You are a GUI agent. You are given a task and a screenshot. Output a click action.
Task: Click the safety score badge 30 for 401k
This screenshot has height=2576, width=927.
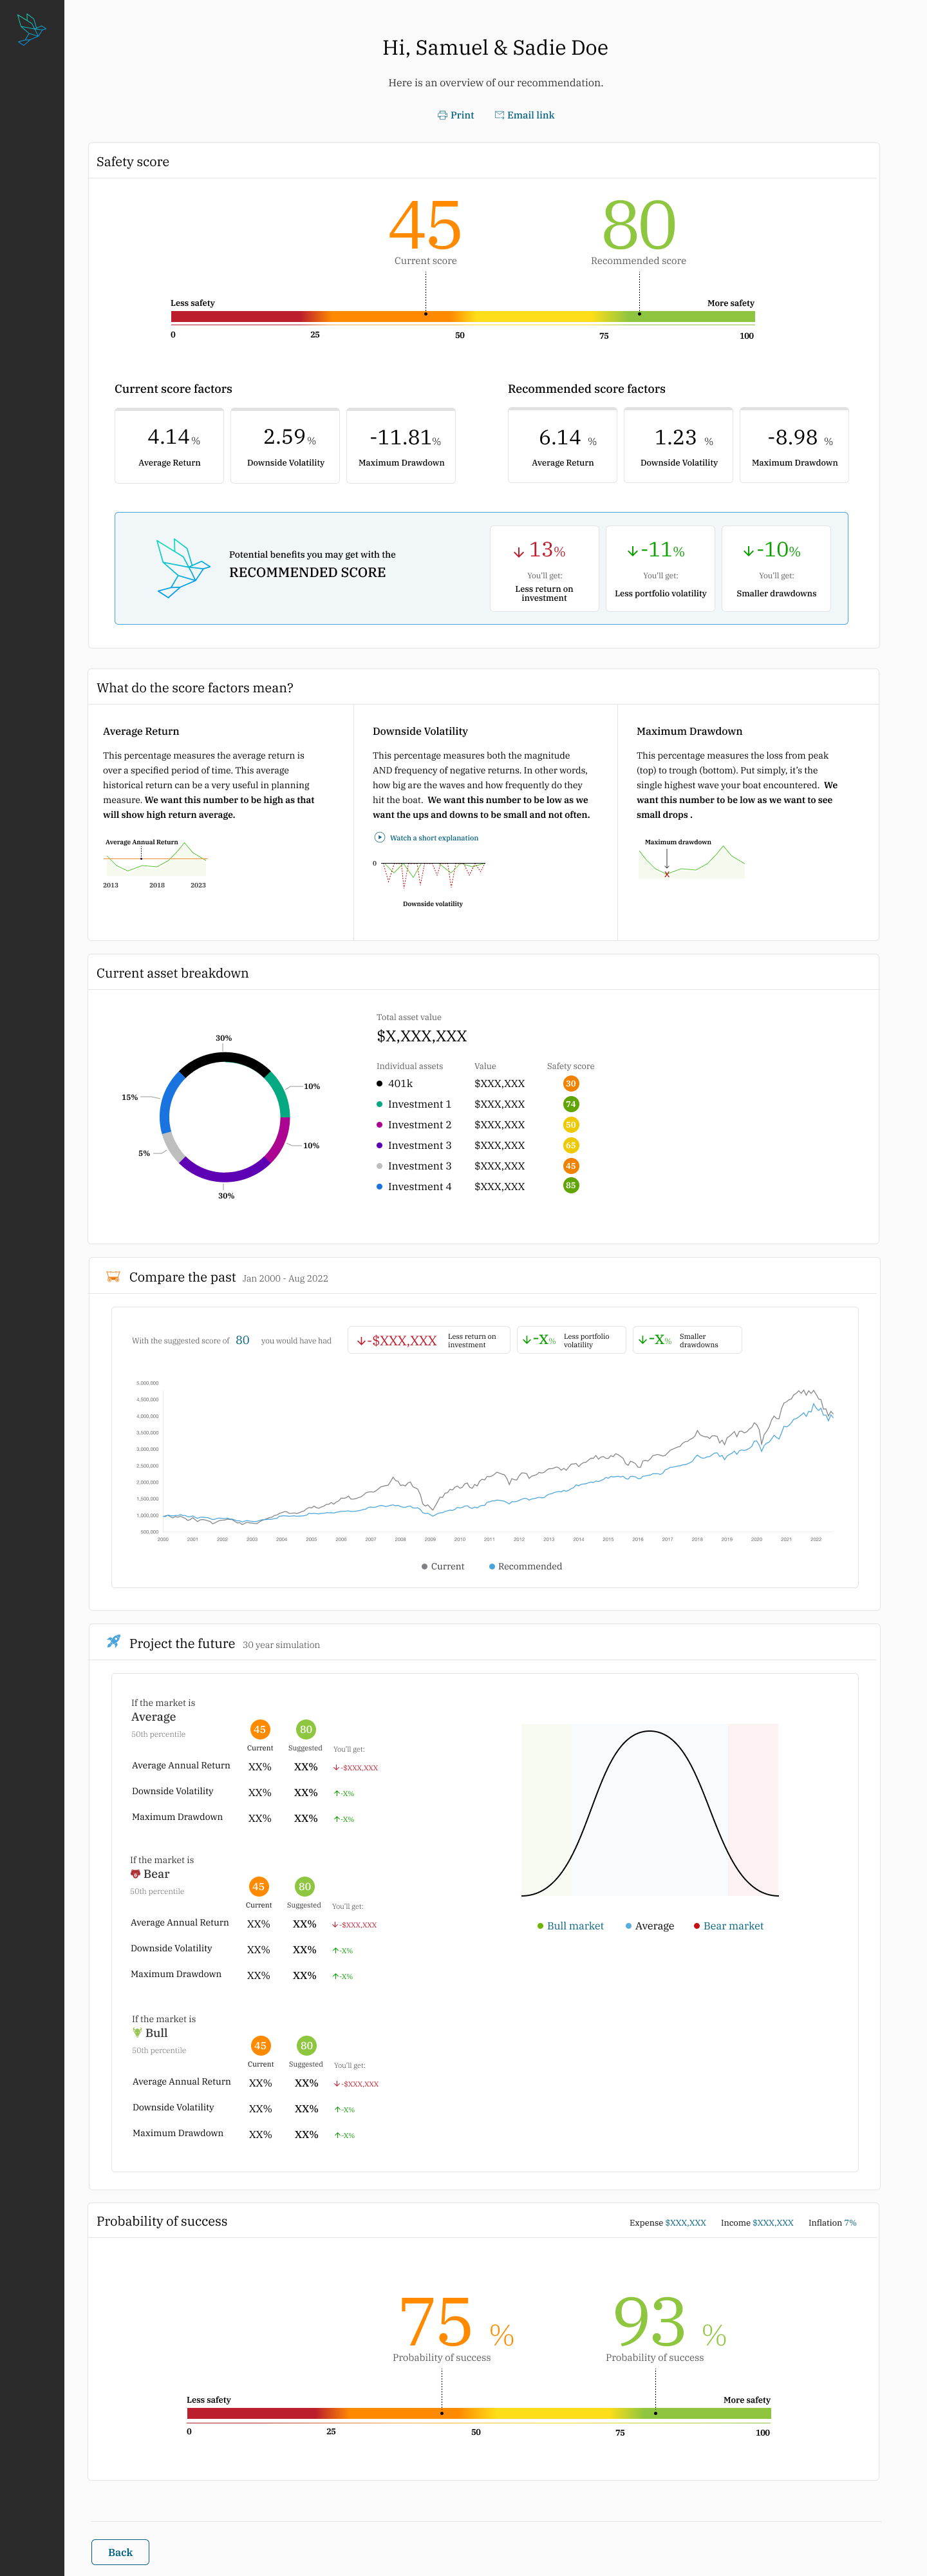click(x=571, y=1084)
